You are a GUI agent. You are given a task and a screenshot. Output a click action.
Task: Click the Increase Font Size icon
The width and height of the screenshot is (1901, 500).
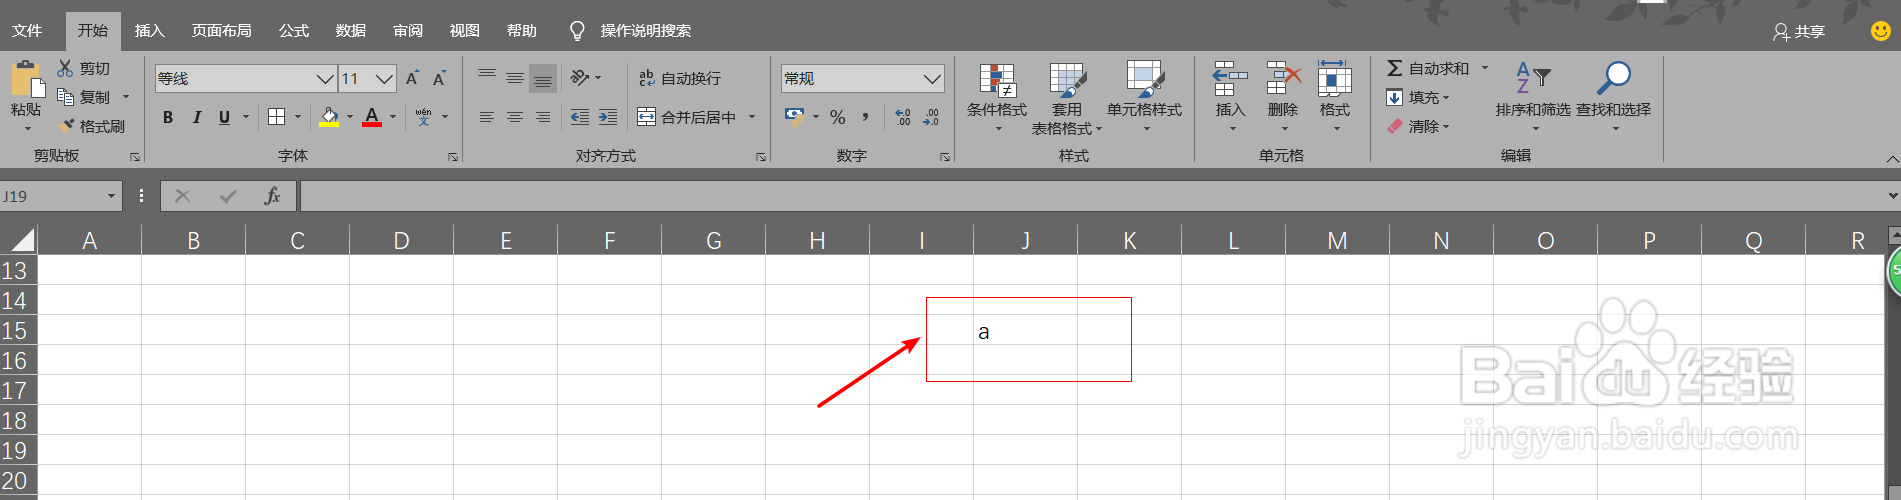412,78
